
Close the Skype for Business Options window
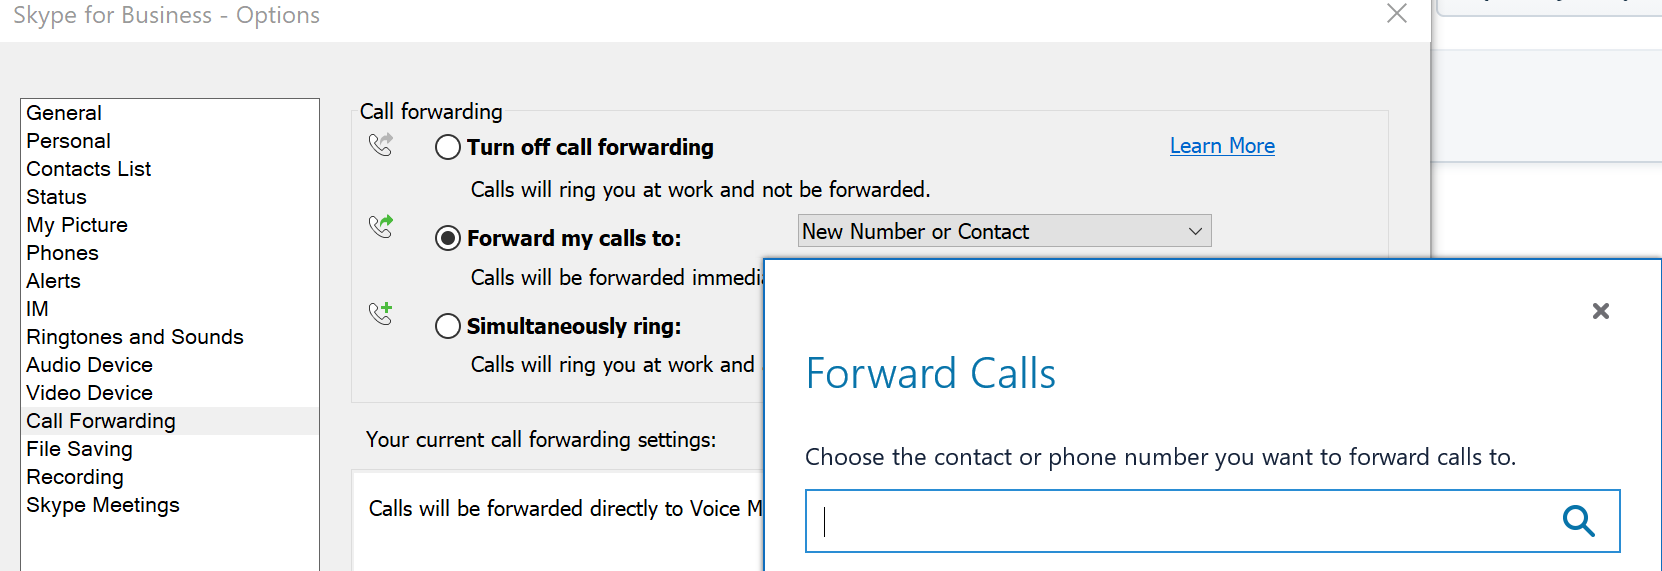(1397, 14)
